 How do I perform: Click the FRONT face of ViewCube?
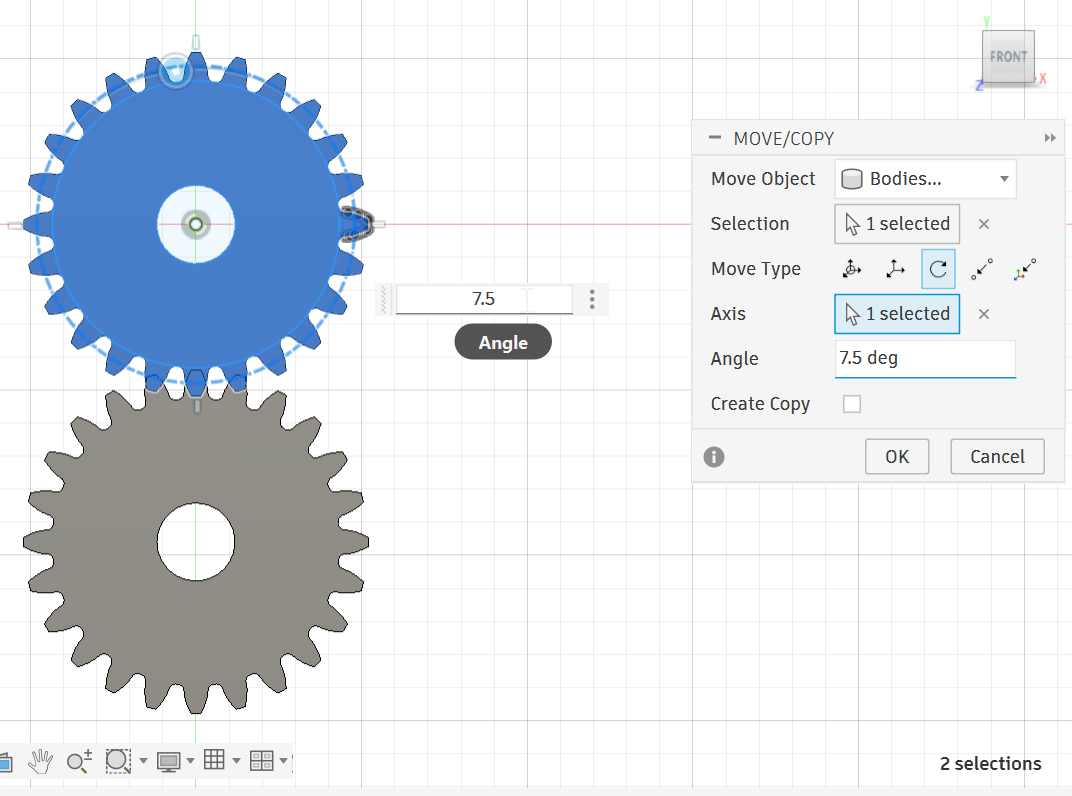pos(1008,57)
